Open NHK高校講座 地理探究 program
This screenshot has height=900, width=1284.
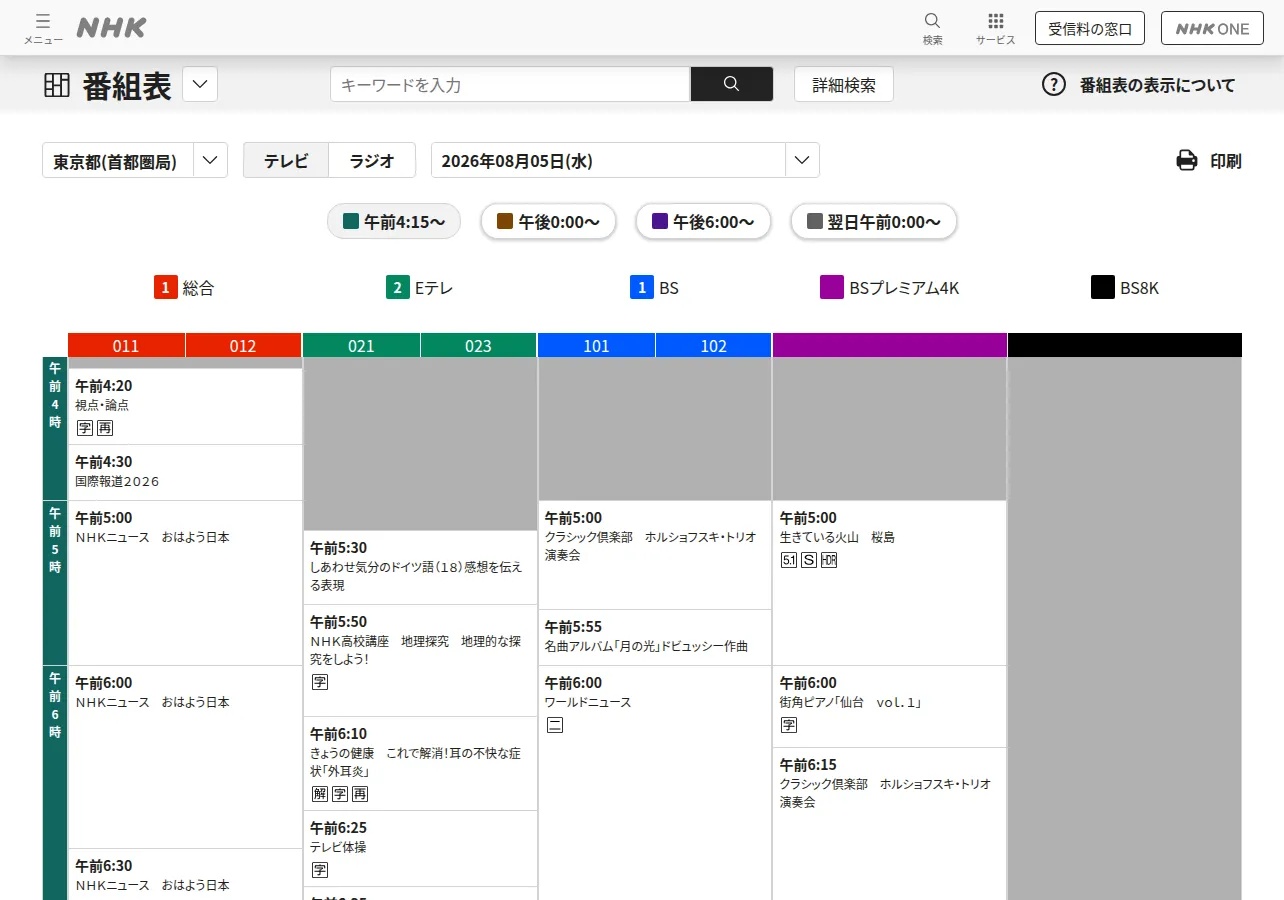(420, 661)
